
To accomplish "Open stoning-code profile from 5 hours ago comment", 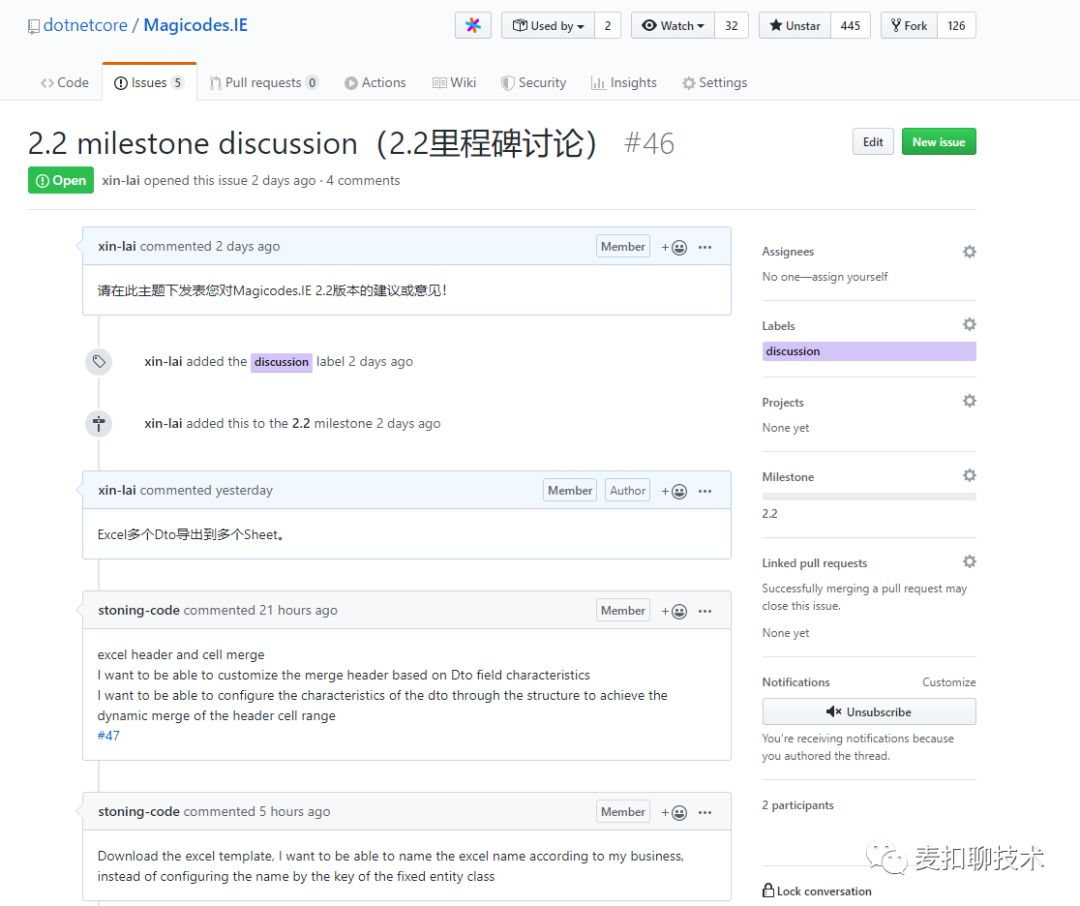I will coord(138,812).
